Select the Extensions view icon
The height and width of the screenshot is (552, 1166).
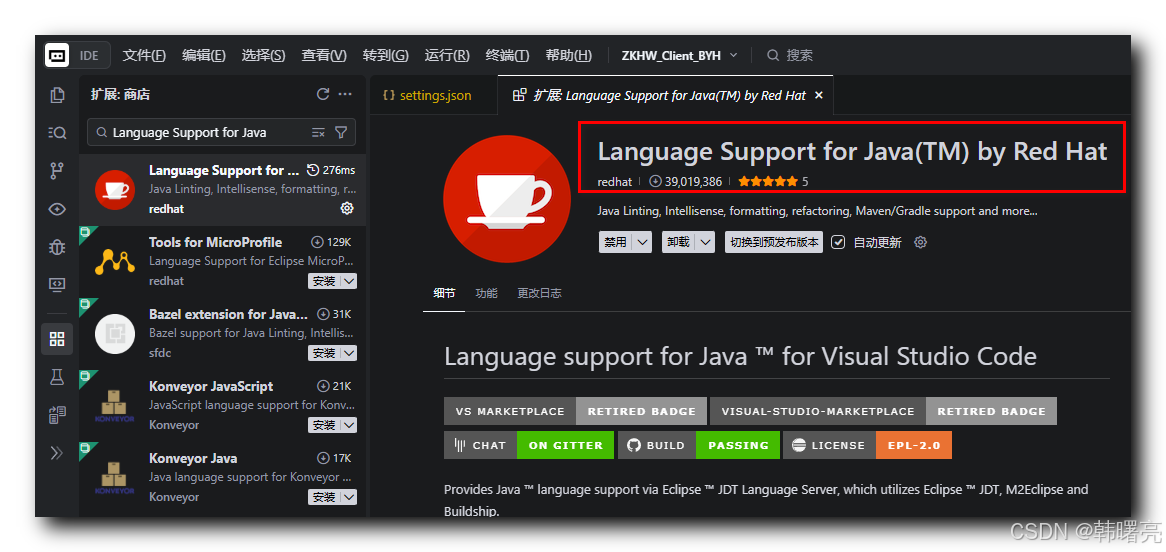point(57,339)
